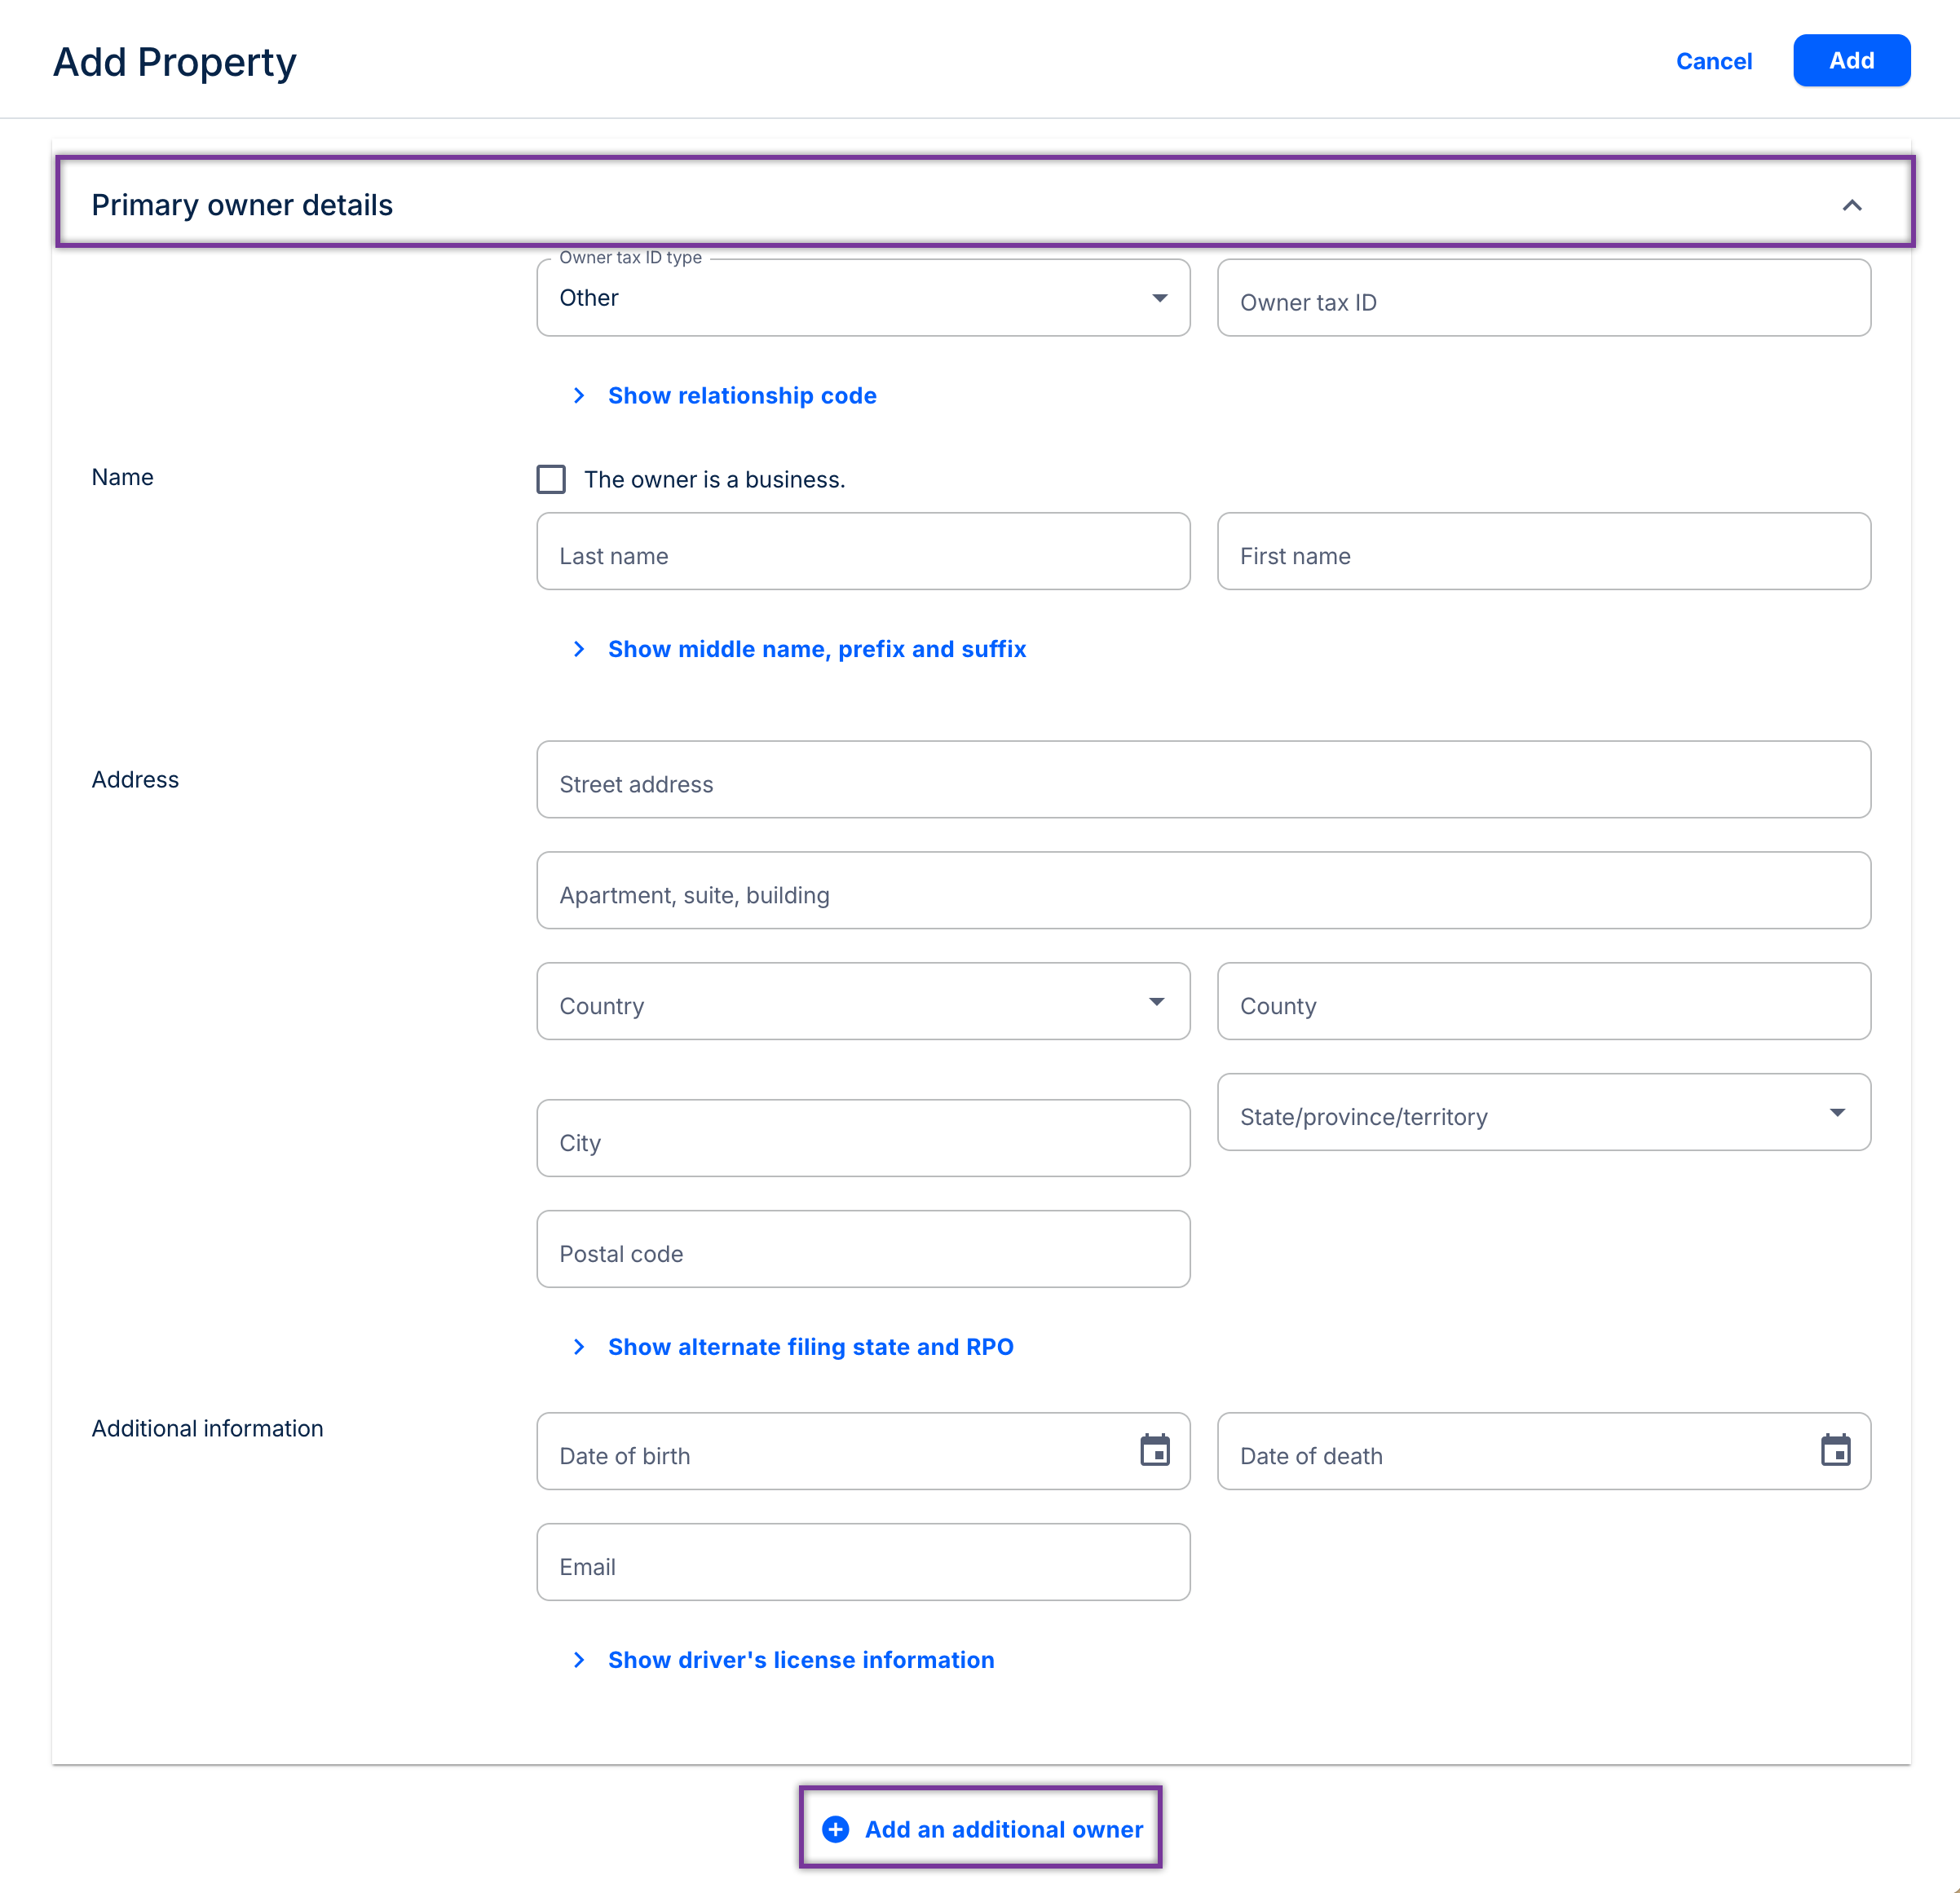Open the Date of birth calendar picker
The height and width of the screenshot is (1893, 1960).
1154,1449
